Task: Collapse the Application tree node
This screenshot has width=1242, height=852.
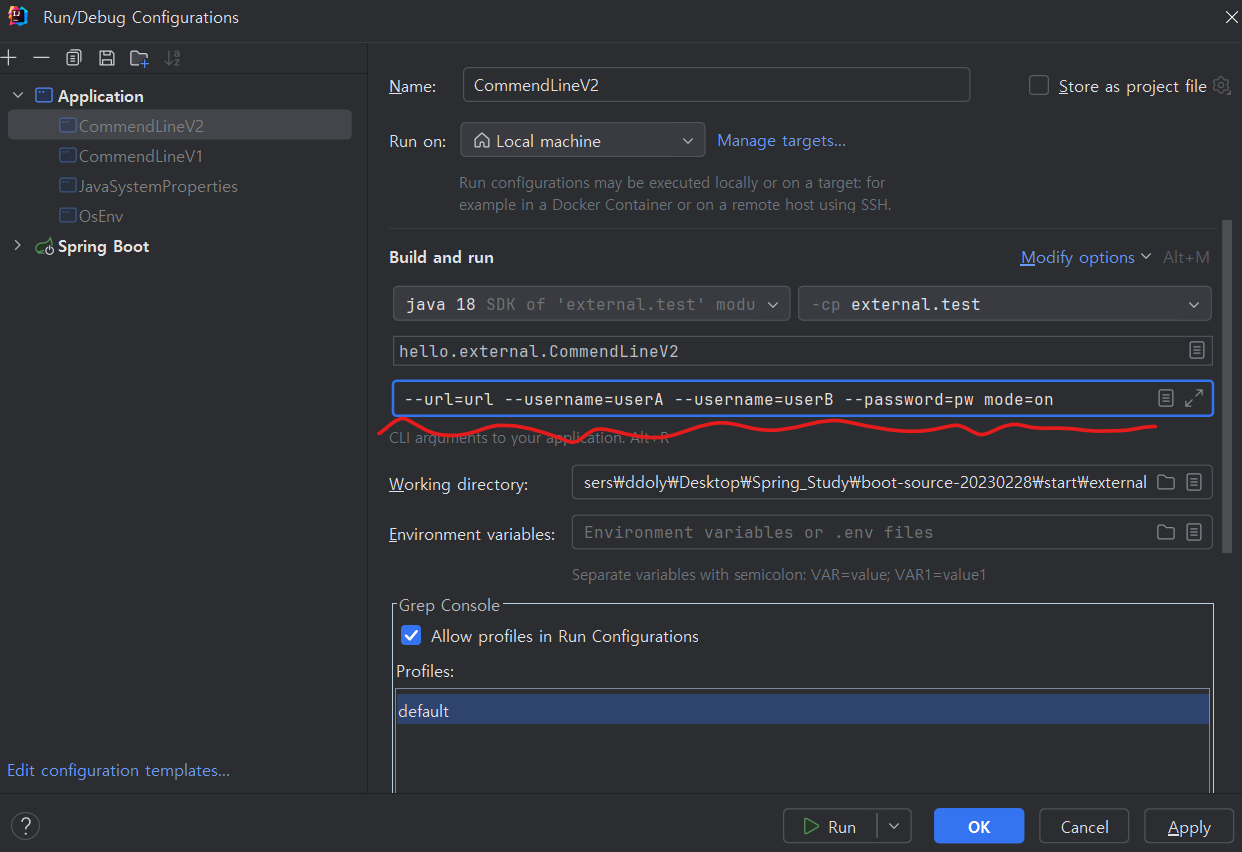Action: [x=17, y=96]
